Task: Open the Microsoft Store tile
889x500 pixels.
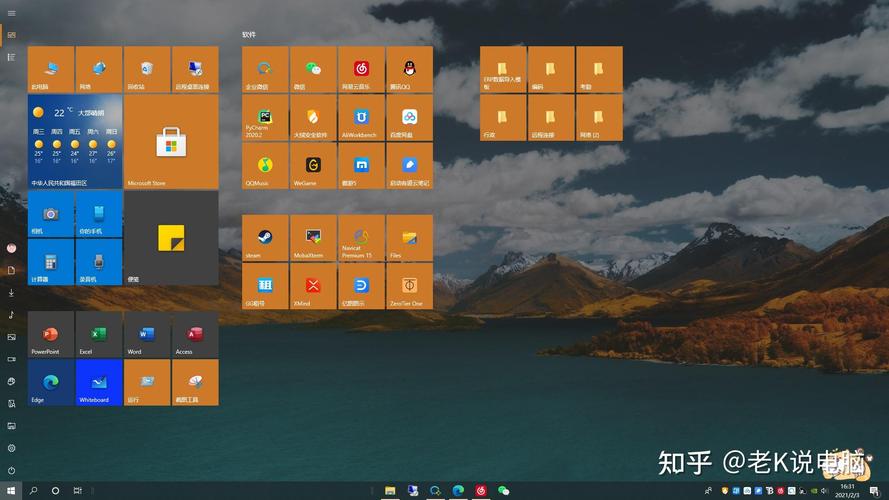Action: [x=171, y=142]
